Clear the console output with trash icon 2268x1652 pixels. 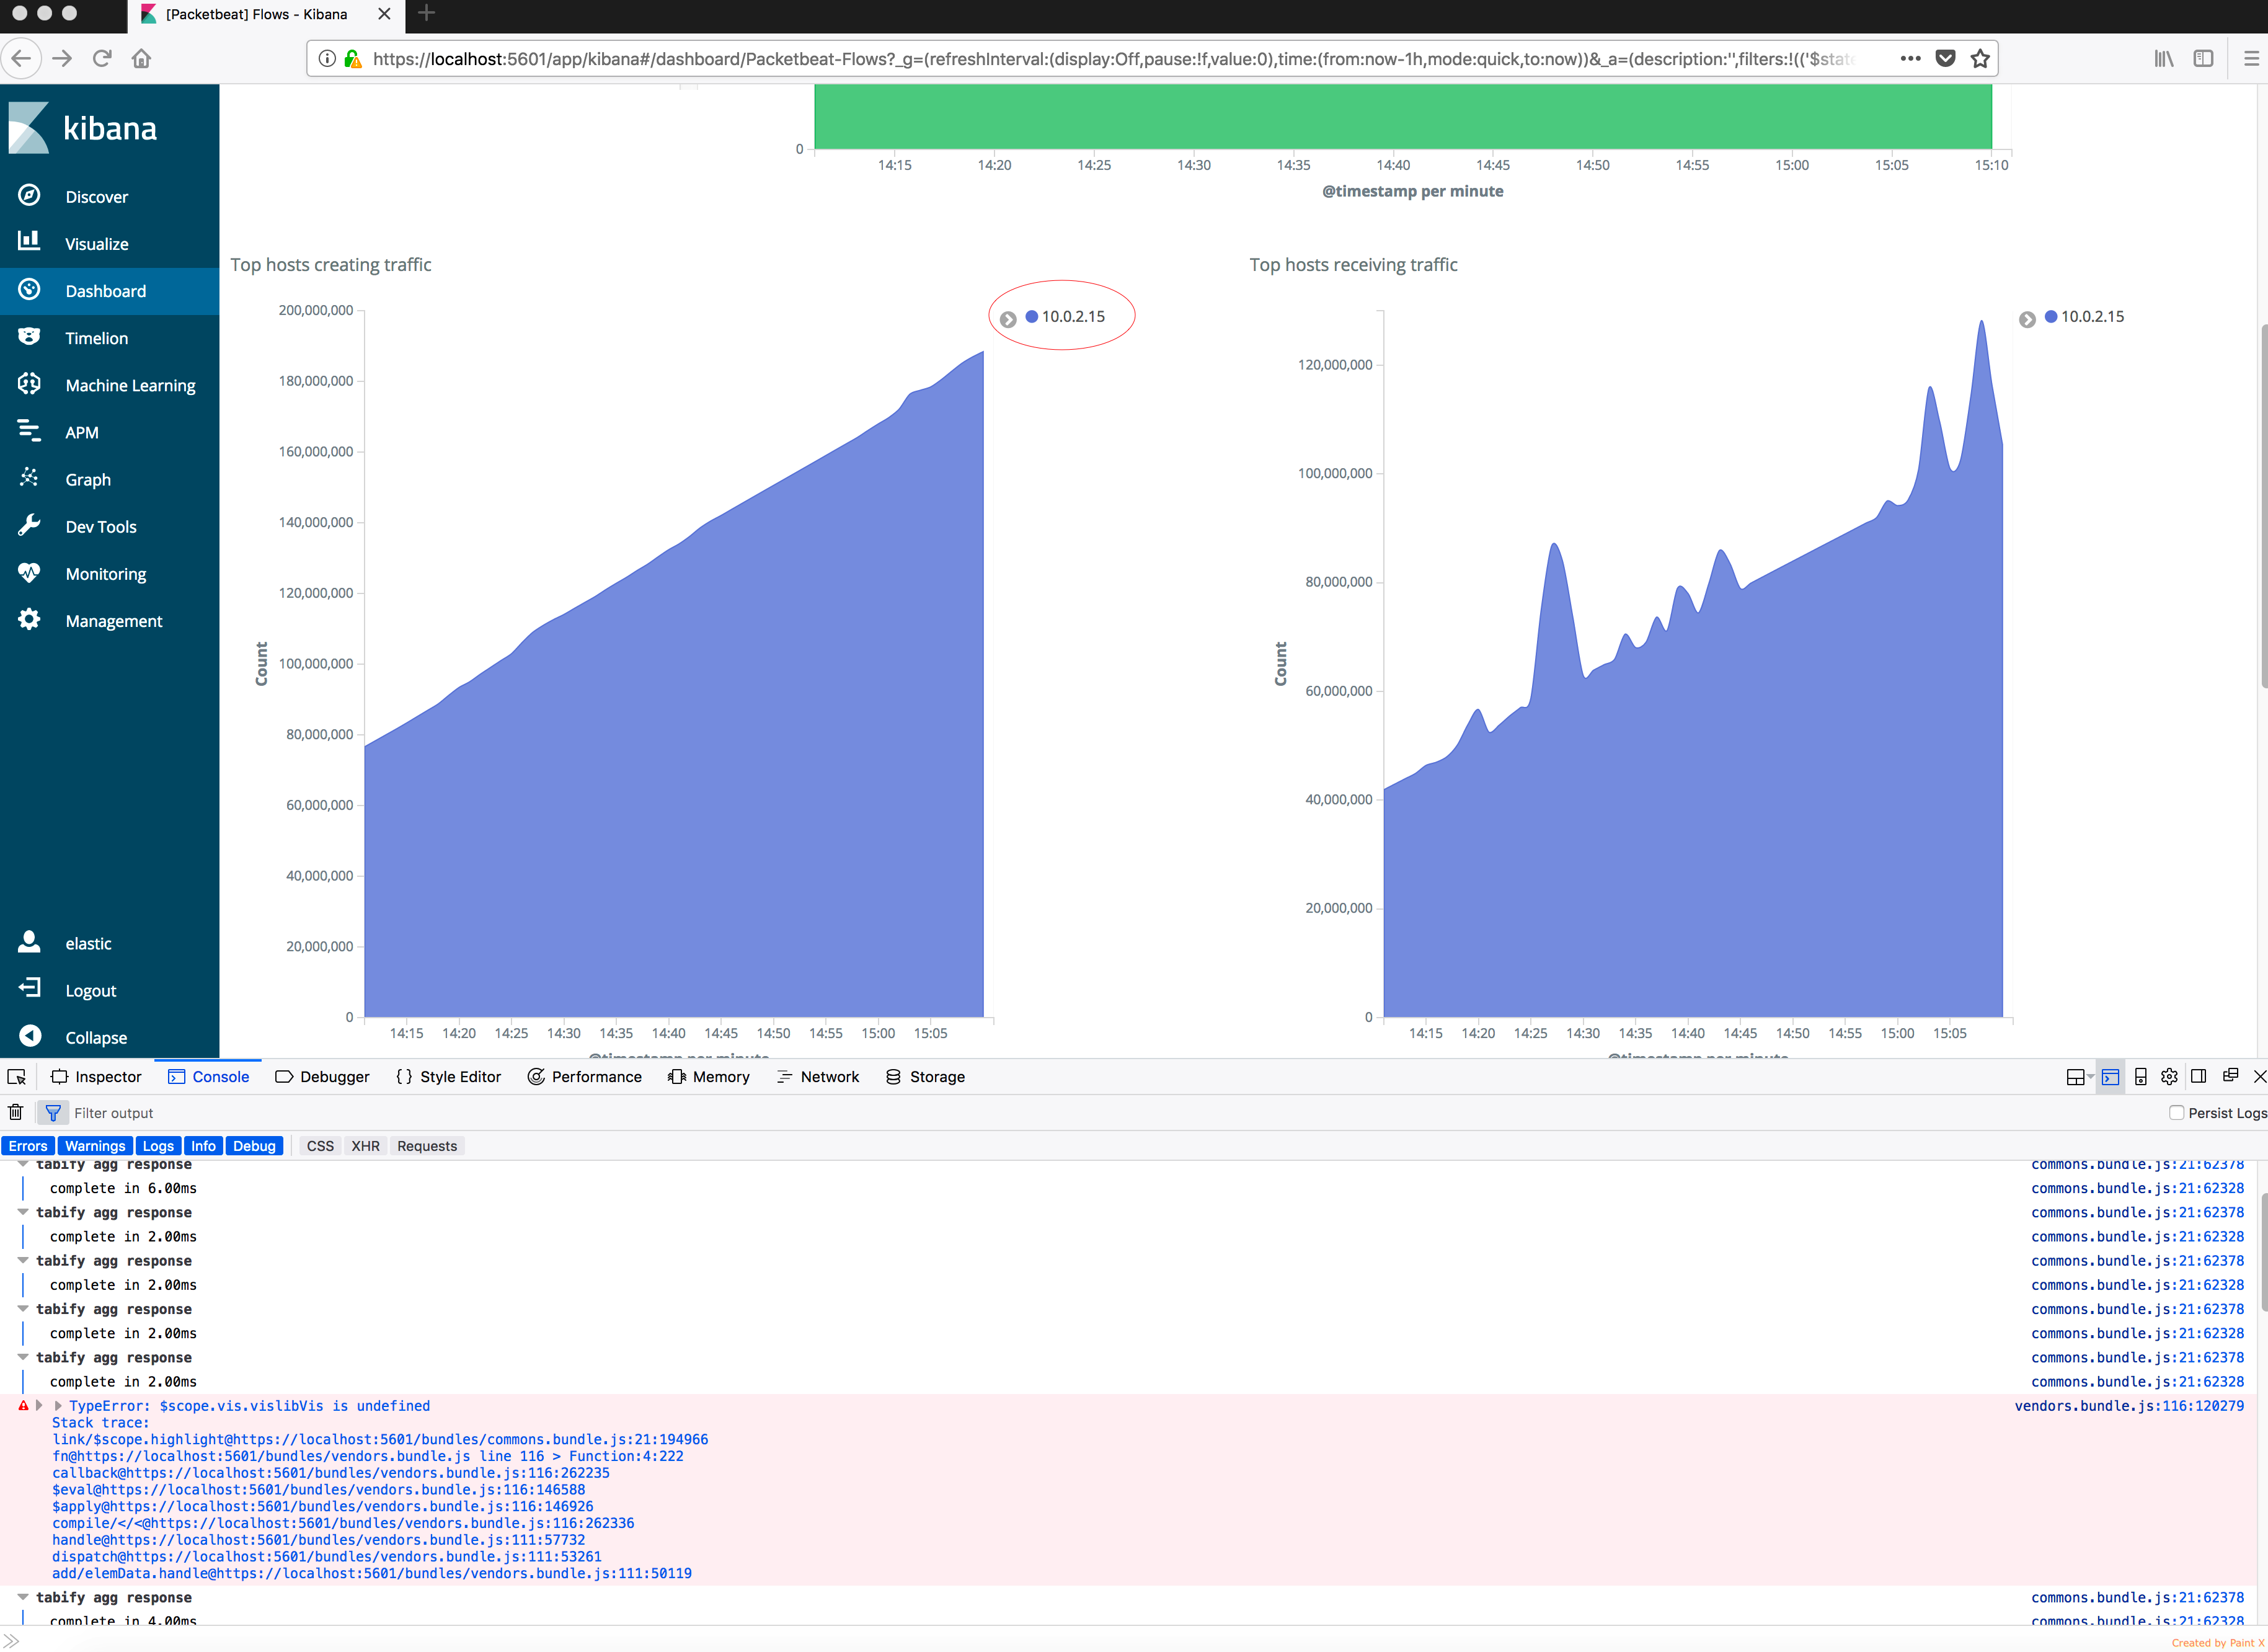click(15, 1112)
